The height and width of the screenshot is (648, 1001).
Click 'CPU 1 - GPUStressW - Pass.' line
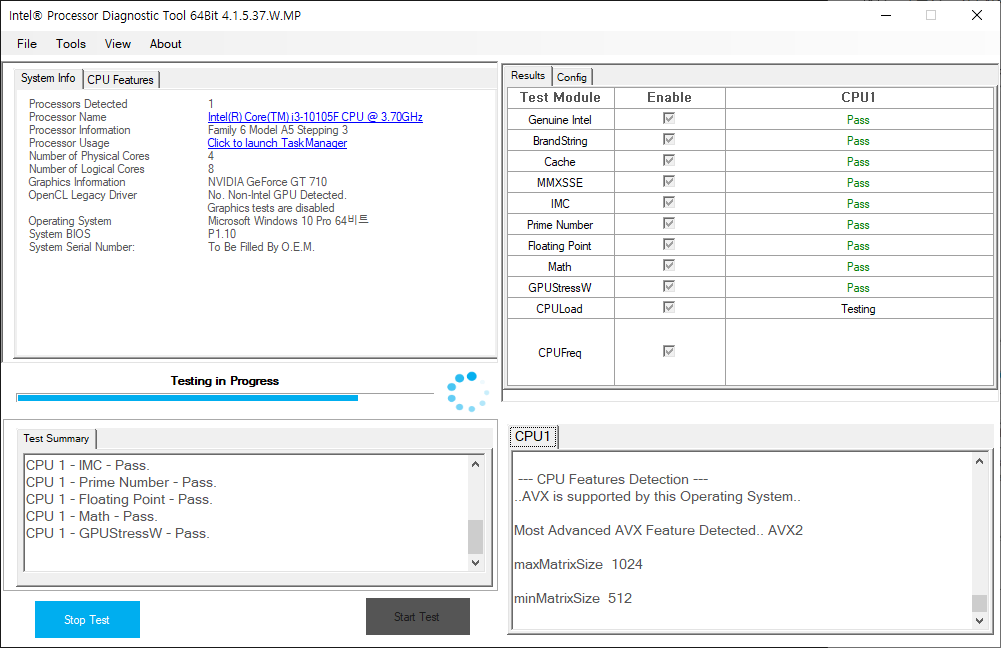tap(118, 534)
